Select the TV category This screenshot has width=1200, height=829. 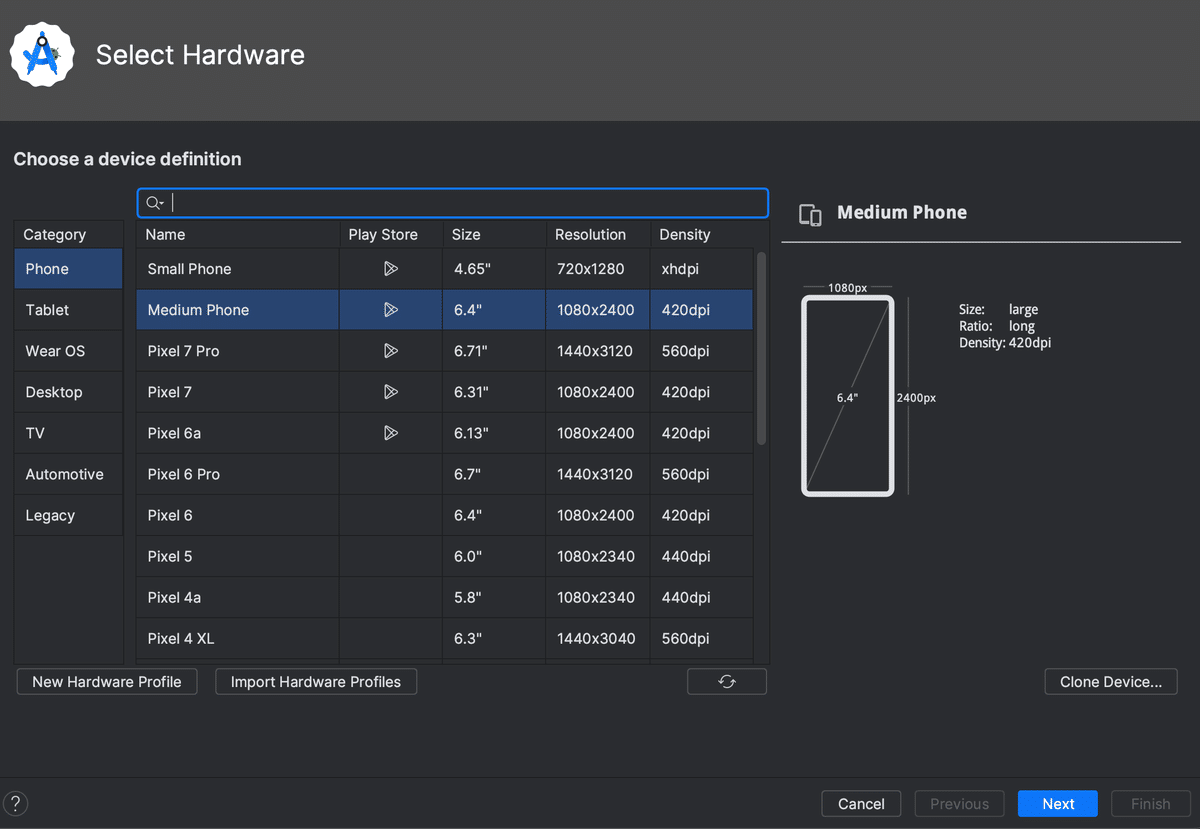[x=68, y=433]
